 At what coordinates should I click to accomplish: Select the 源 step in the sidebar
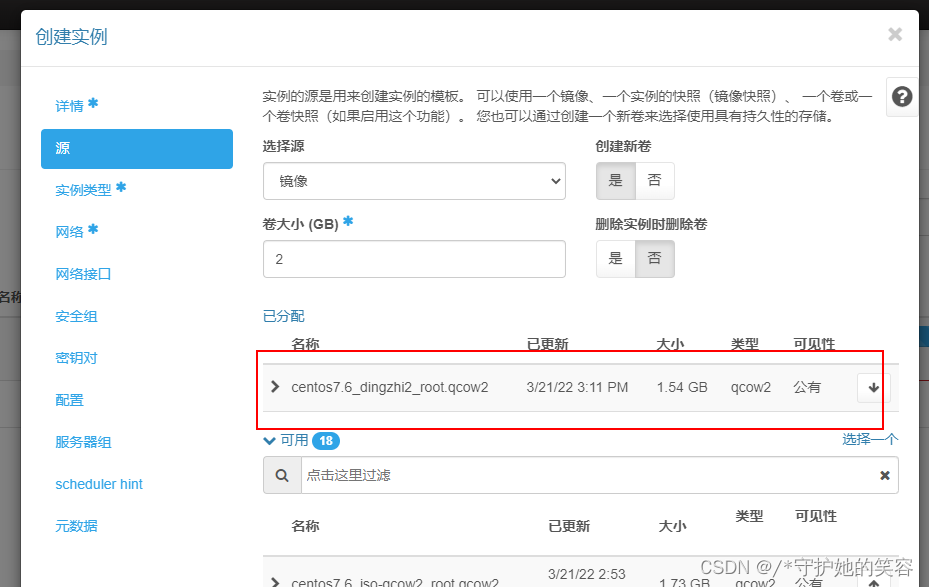click(x=137, y=149)
